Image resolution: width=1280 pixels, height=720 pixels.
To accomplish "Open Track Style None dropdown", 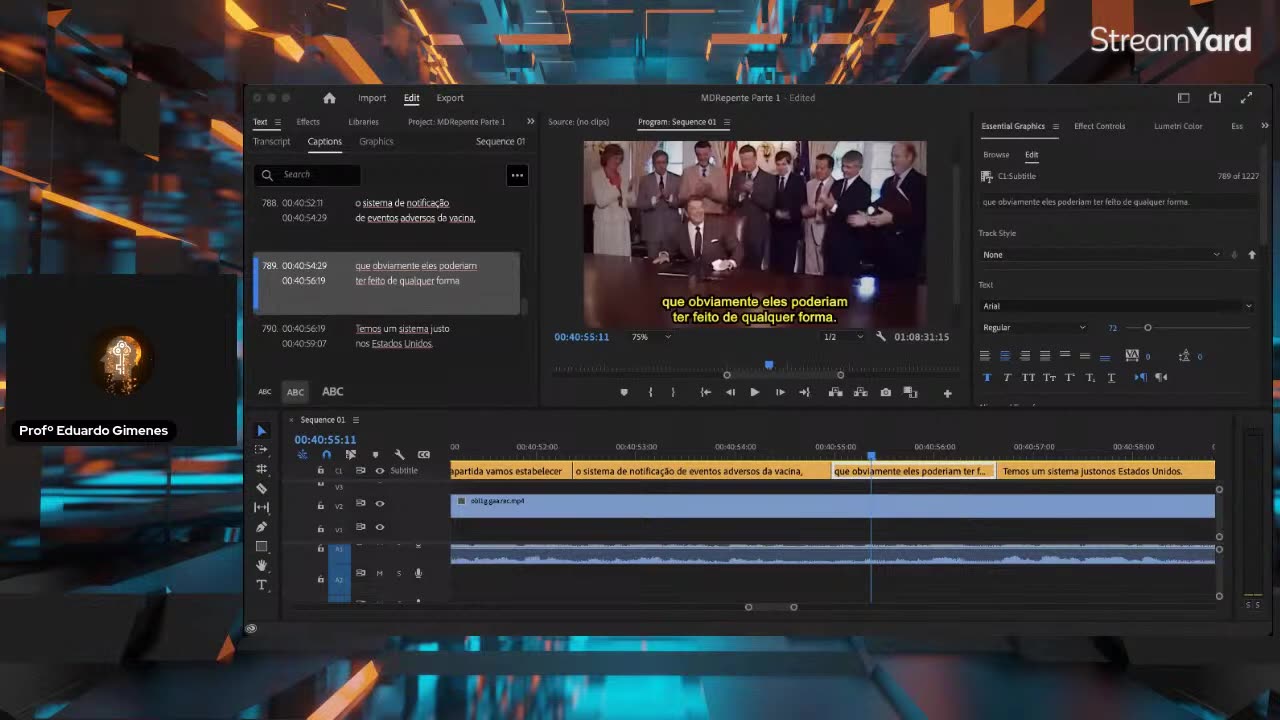I will point(1101,255).
